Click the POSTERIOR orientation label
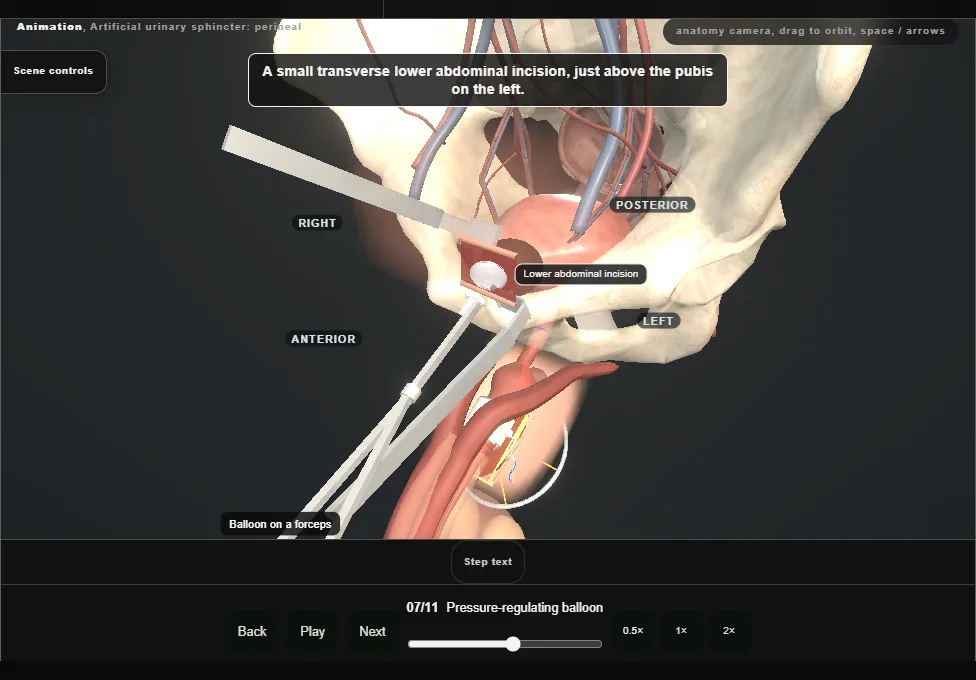This screenshot has width=976, height=680. click(652, 205)
